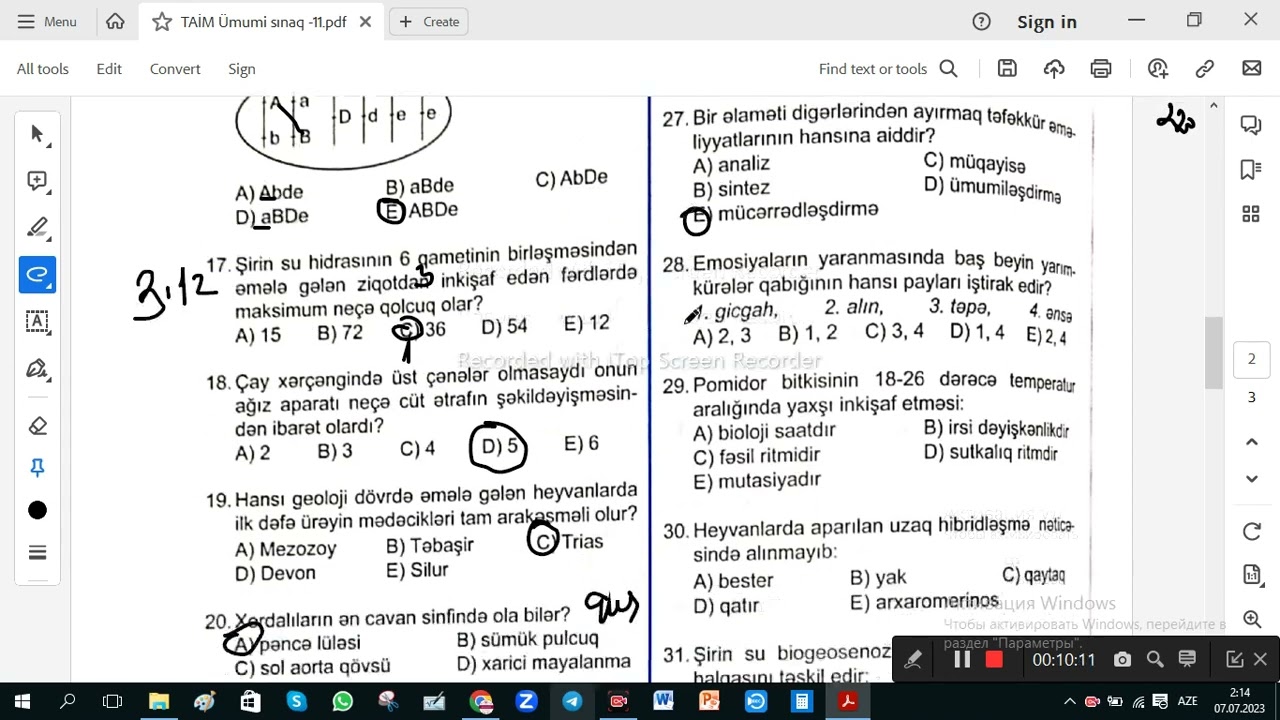Choose the Select arrow tool
The width and height of the screenshot is (1280, 720).
(37, 134)
